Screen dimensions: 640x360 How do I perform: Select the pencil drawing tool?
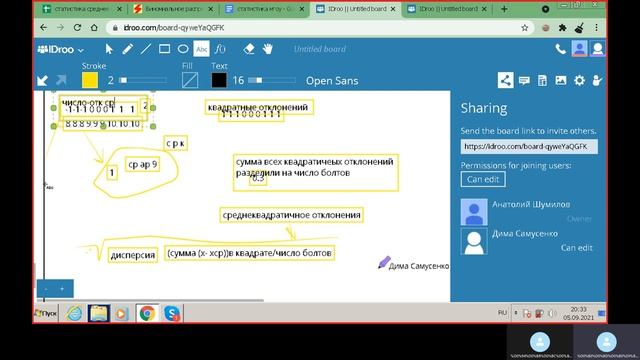pos(127,49)
